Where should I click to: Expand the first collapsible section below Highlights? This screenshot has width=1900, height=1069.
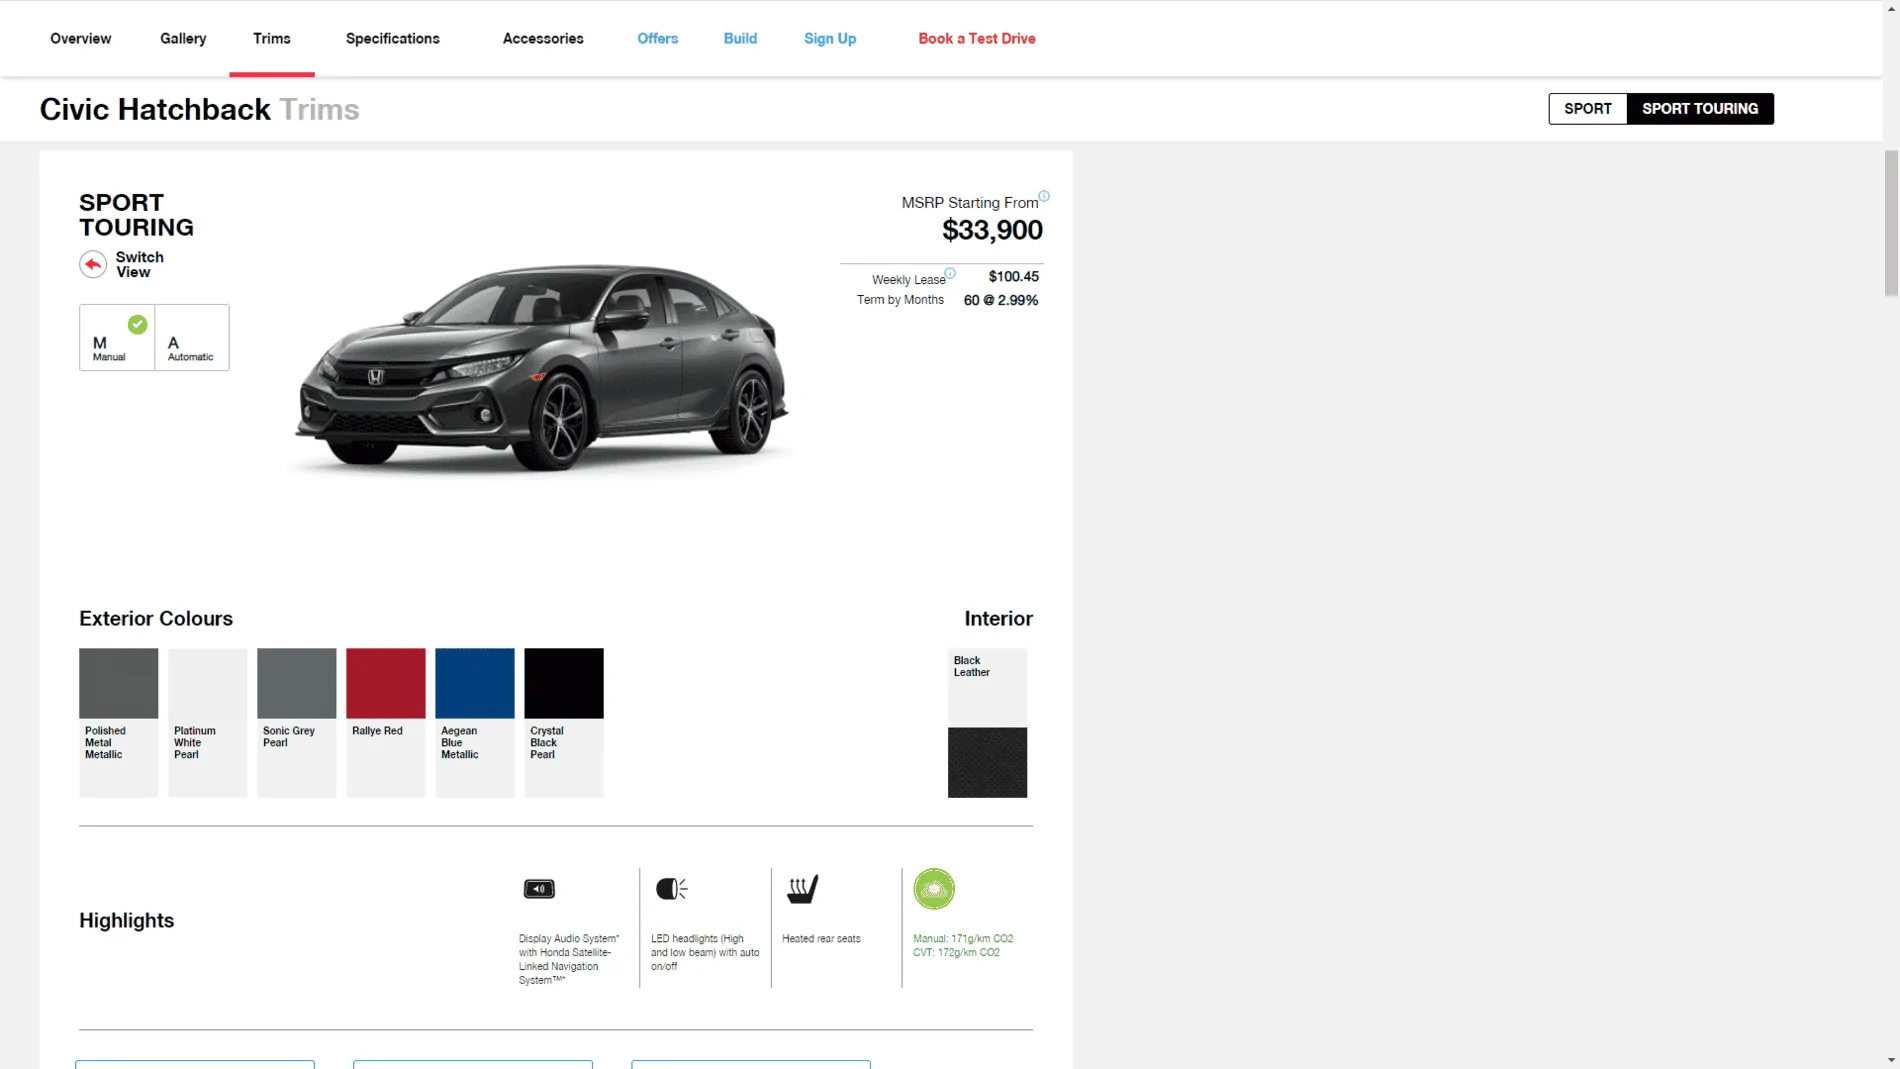[195, 1064]
